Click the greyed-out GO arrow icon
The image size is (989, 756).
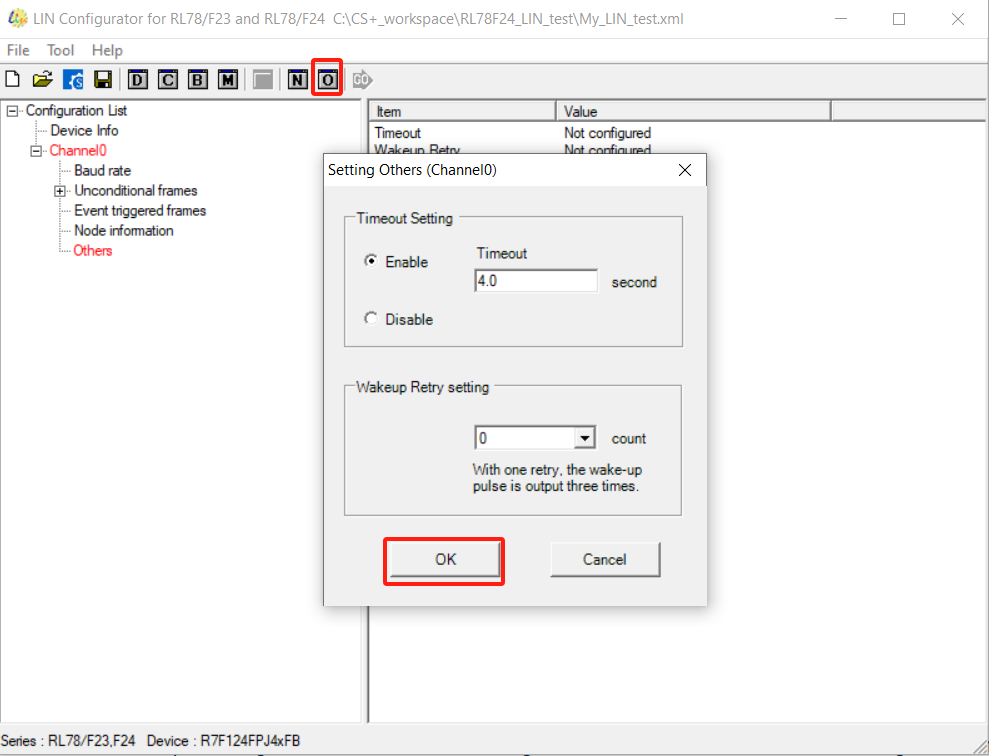click(362, 79)
